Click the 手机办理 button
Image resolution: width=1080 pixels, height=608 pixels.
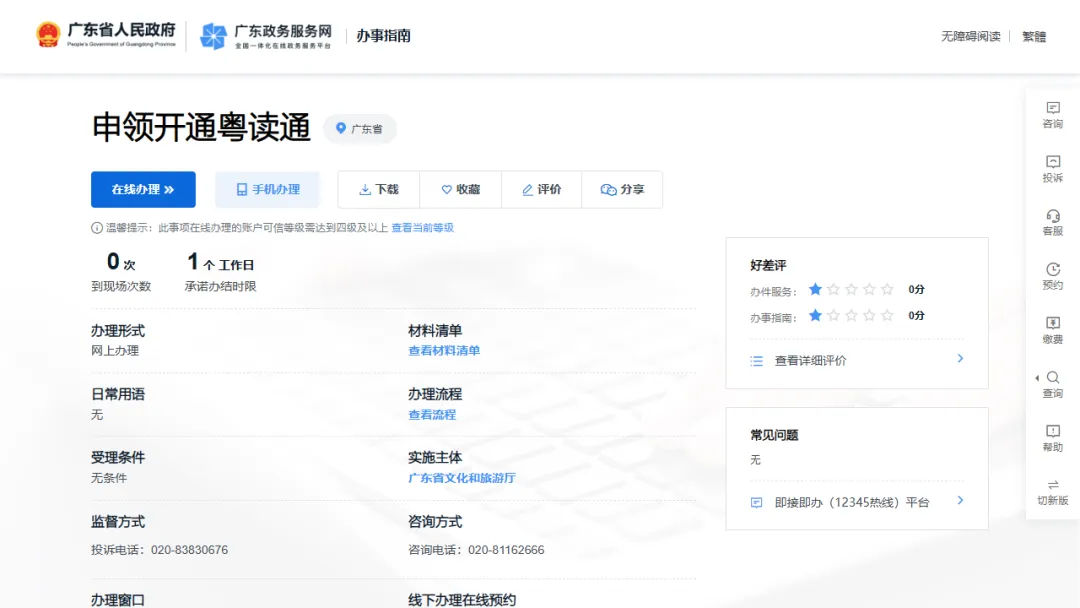(x=267, y=189)
